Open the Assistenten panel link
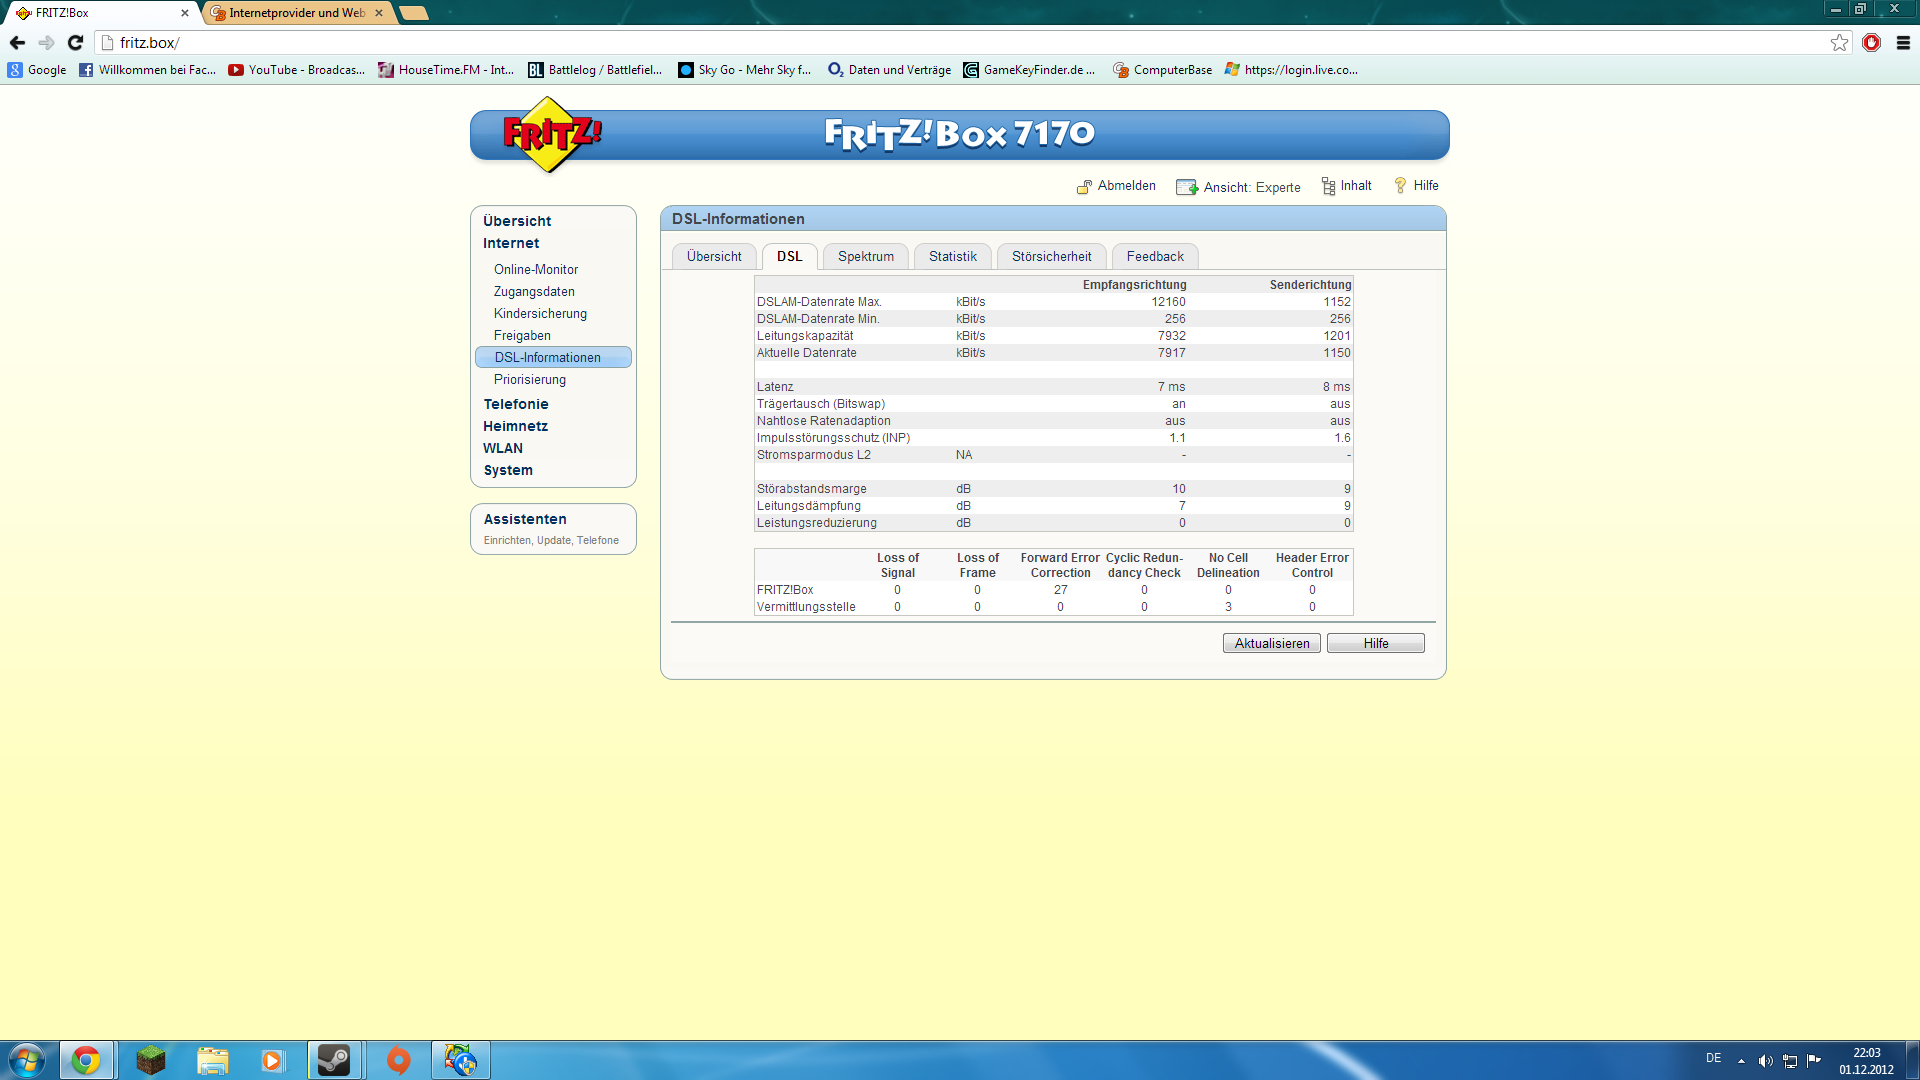The image size is (1920, 1080). [x=525, y=519]
